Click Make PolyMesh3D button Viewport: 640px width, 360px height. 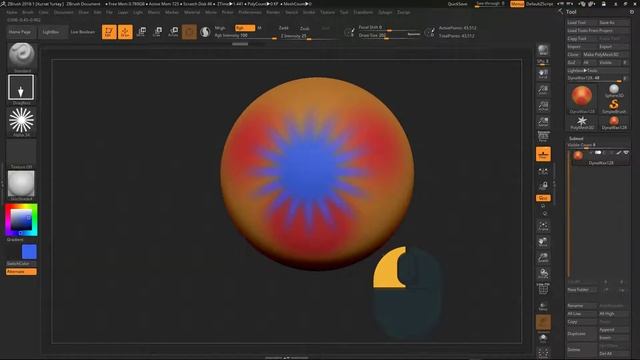606,54
